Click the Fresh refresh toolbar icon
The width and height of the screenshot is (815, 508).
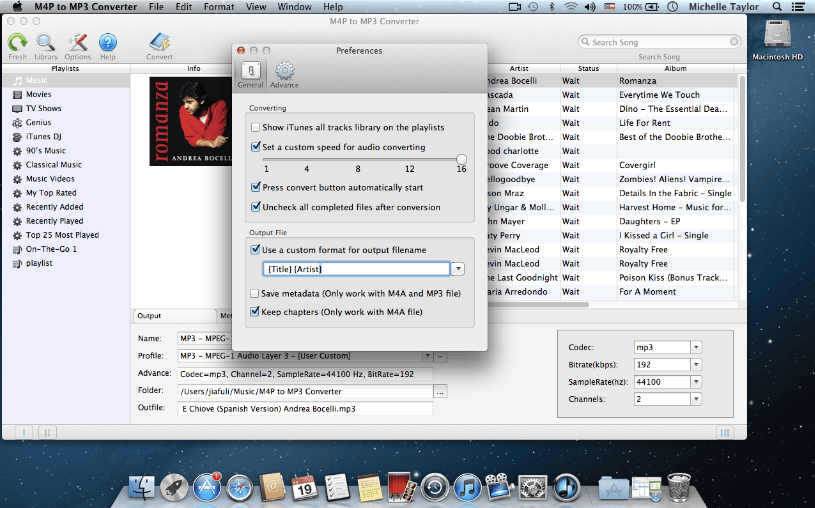pos(17,43)
